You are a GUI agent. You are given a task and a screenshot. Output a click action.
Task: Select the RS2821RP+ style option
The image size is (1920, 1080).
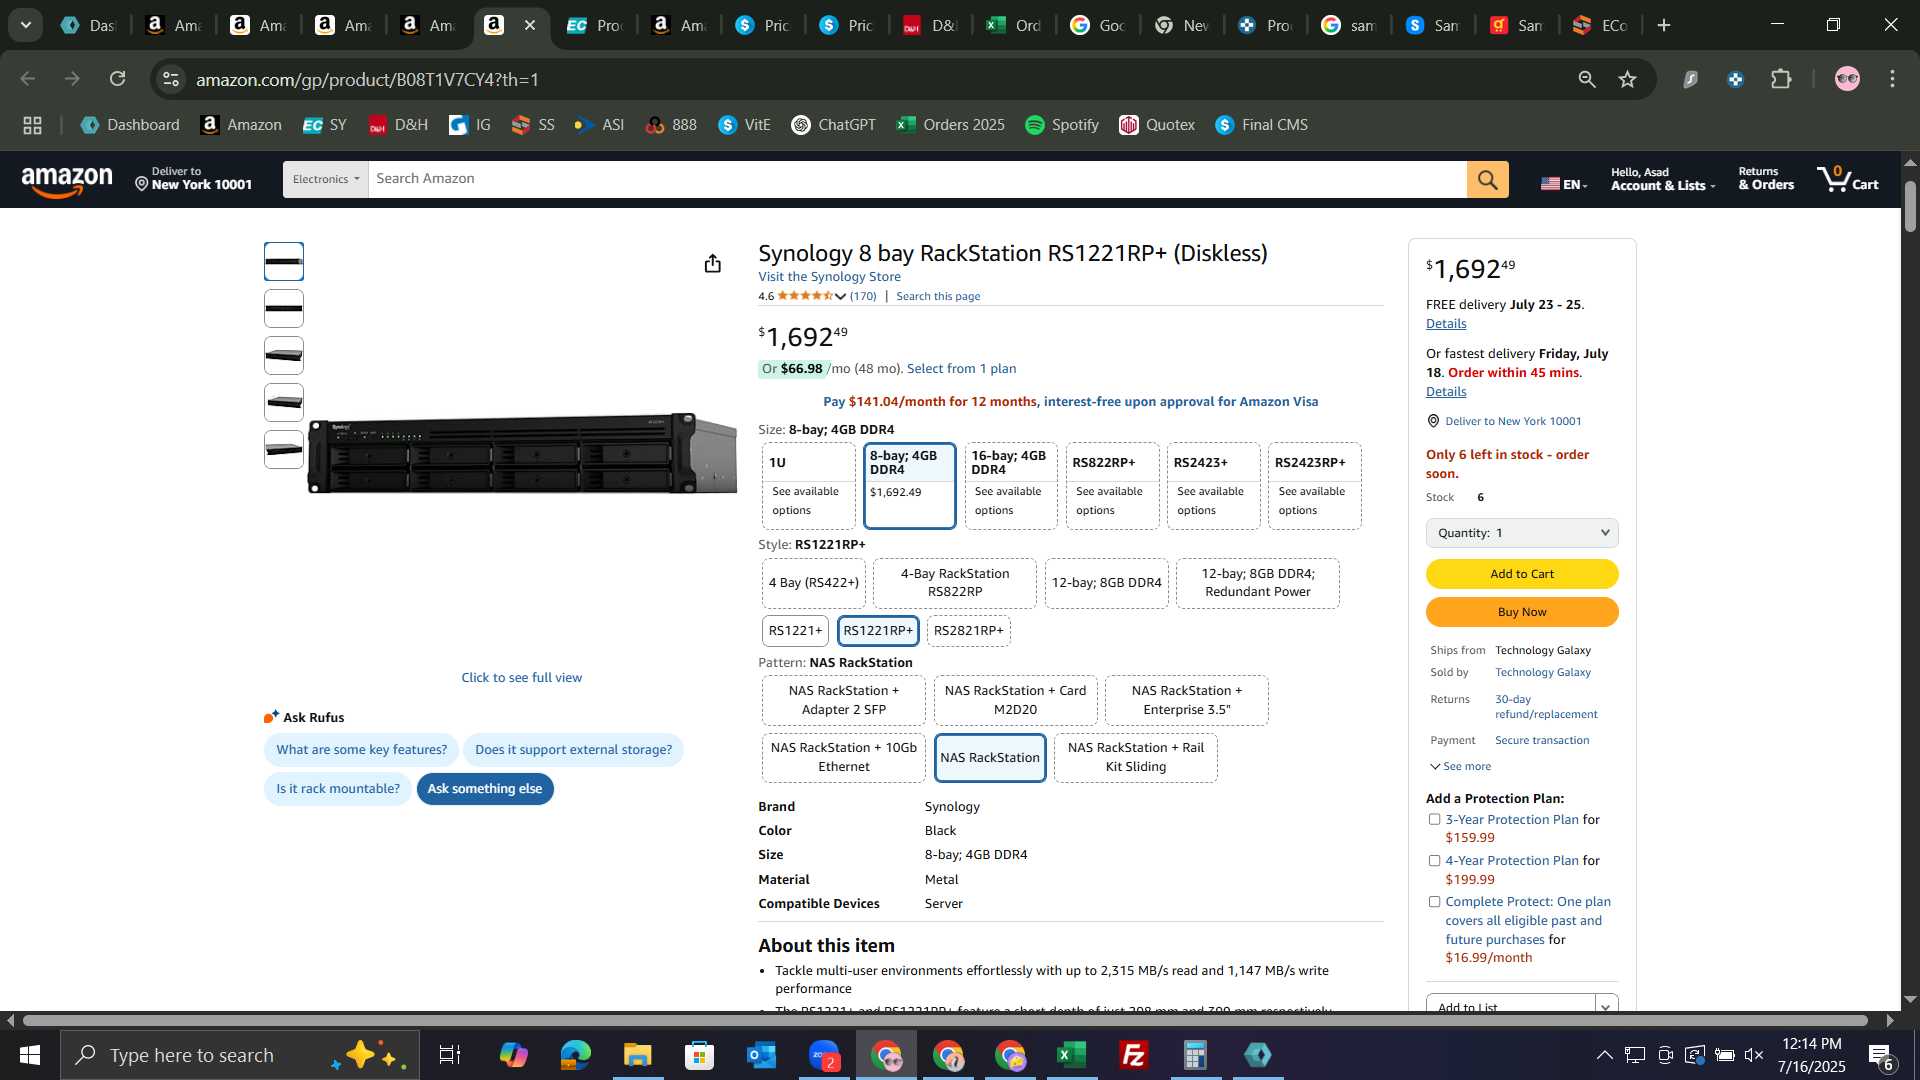(x=968, y=631)
